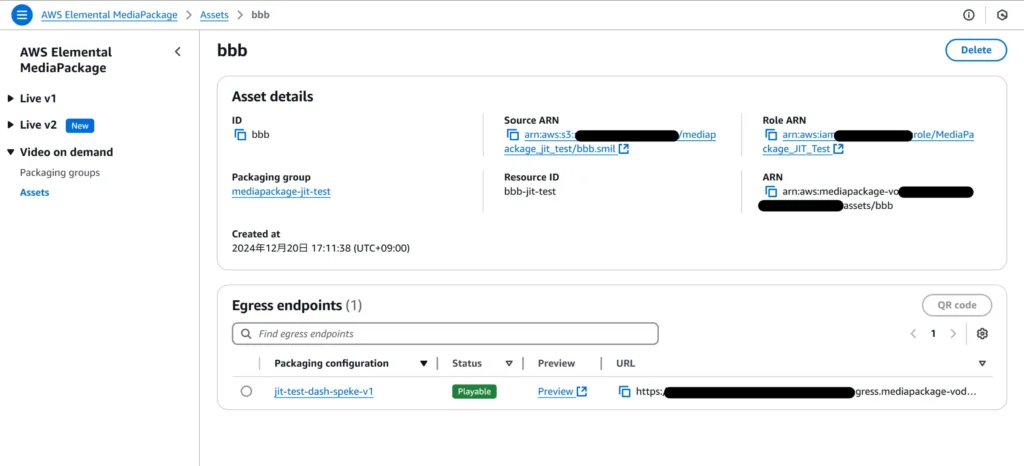Click the info circle icon in header
Viewport: 1024px width, 466px height.
(969, 15)
